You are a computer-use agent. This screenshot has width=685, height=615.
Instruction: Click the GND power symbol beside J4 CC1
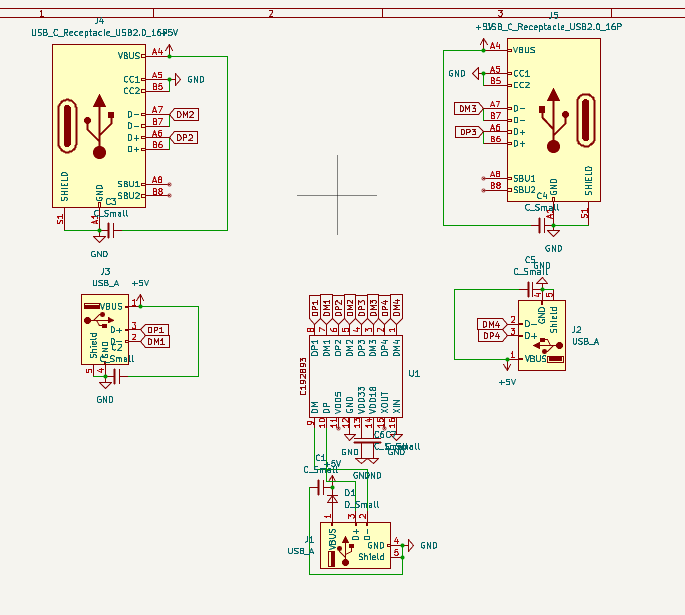click(x=180, y=79)
